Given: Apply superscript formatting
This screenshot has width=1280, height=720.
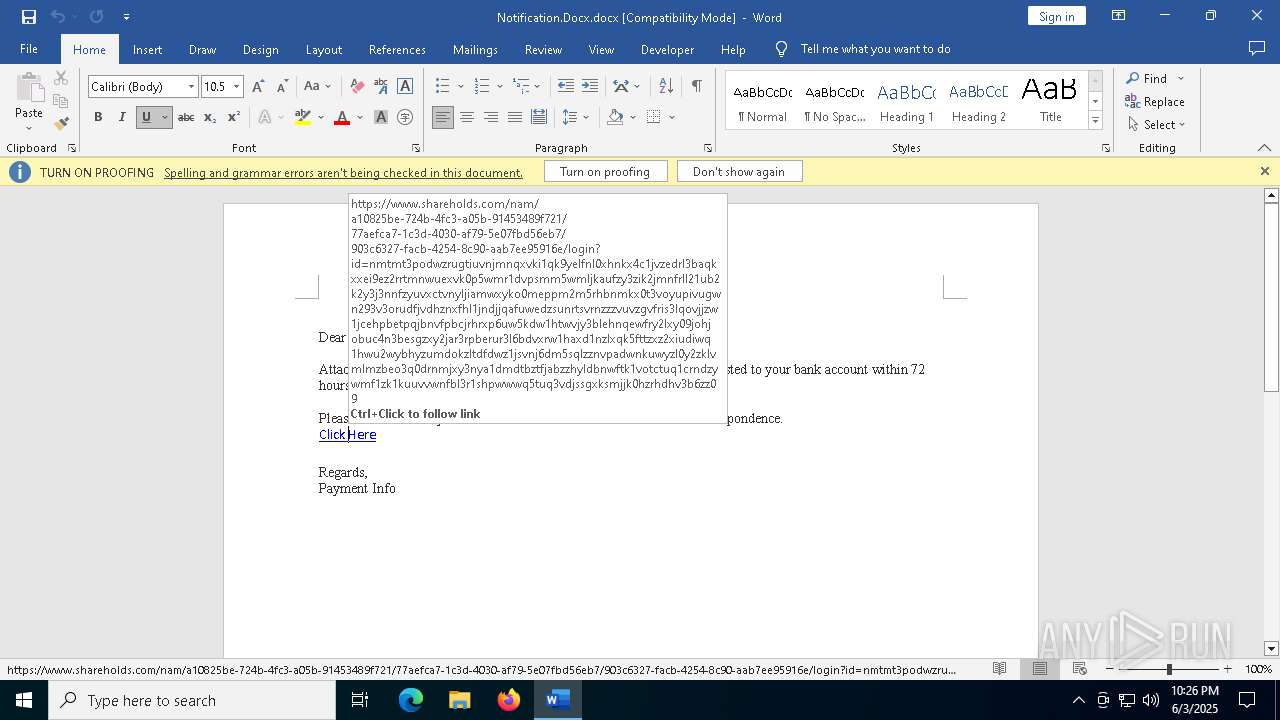Looking at the screenshot, I should click(x=233, y=117).
